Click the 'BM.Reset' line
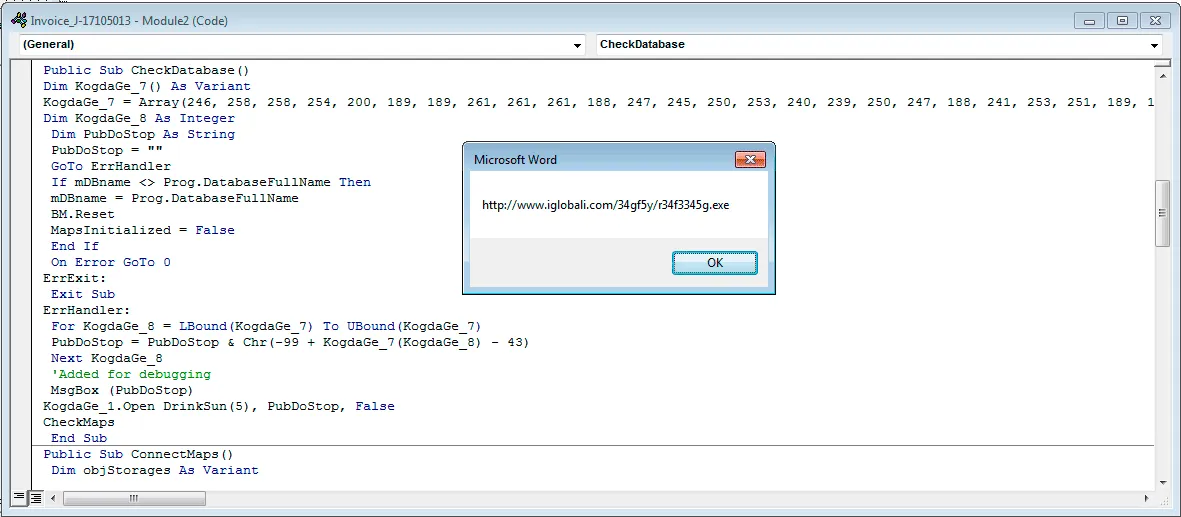Viewport: 1181px width, 517px height. [83, 214]
